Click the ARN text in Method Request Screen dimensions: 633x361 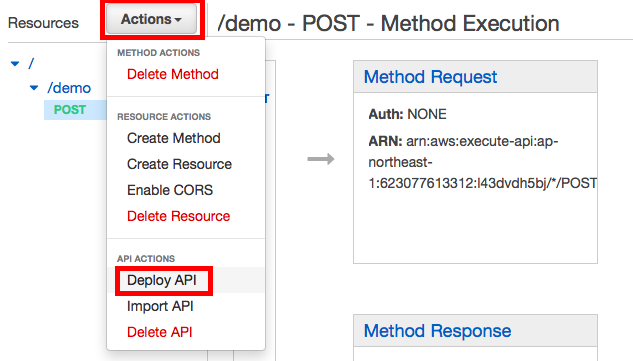coord(482,162)
